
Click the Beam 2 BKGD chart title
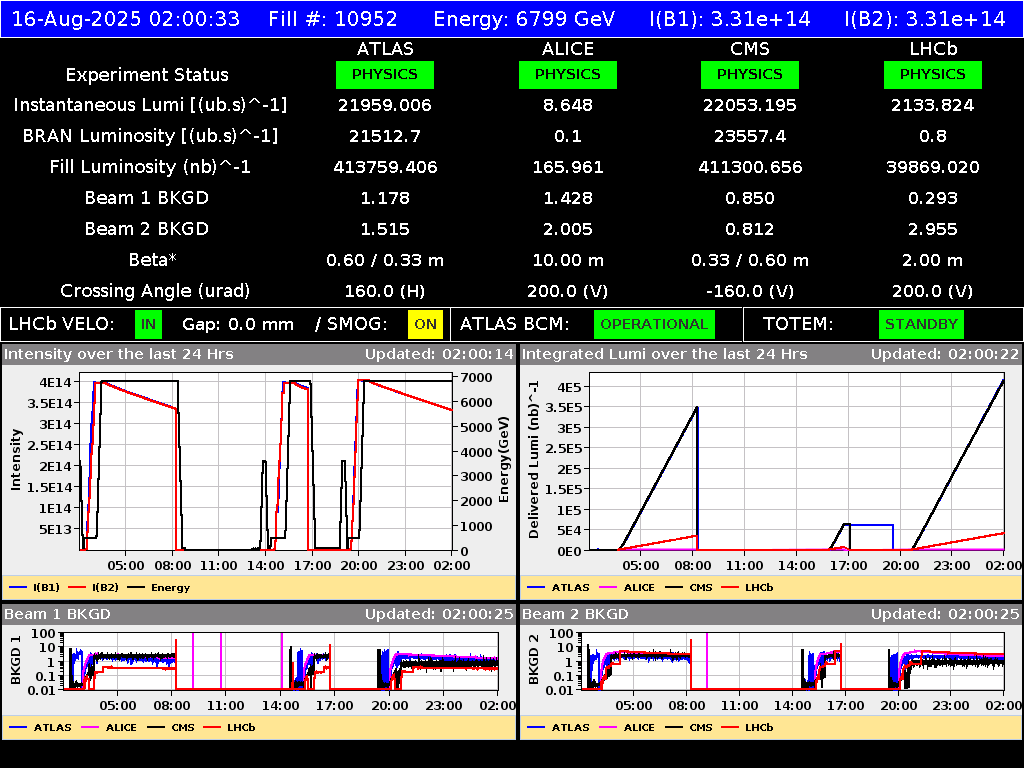pos(575,614)
